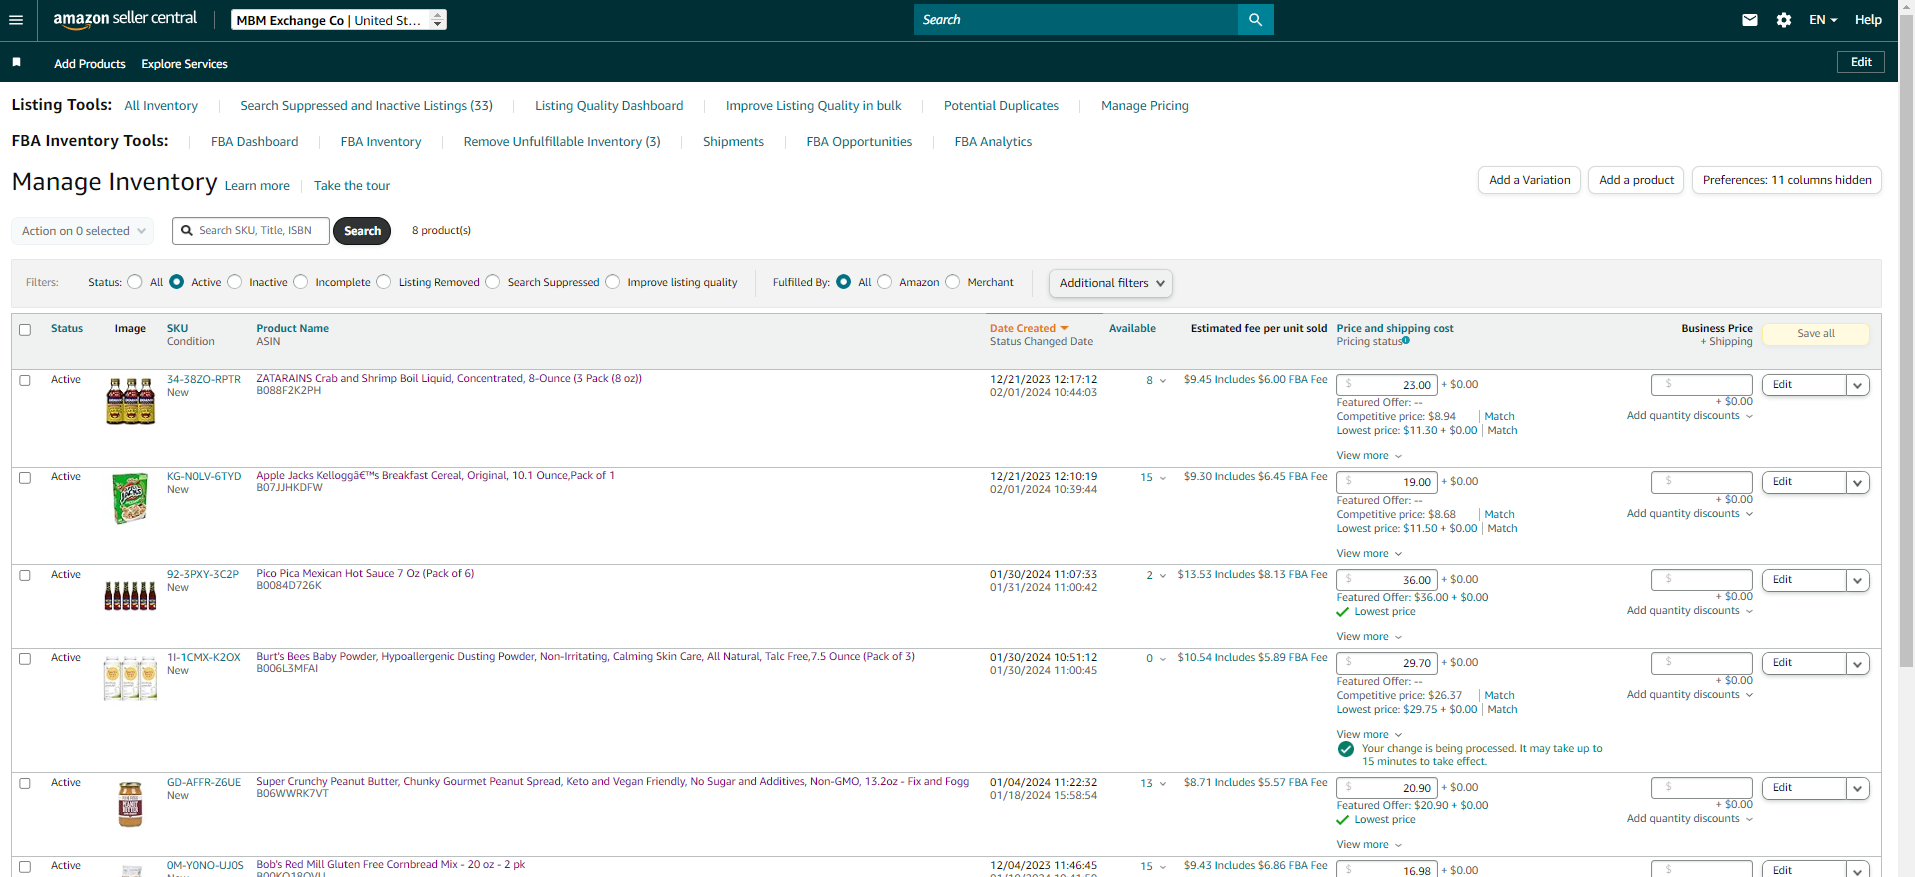
Task: Click Match next to Competitive price $8.94
Action: coord(1499,417)
